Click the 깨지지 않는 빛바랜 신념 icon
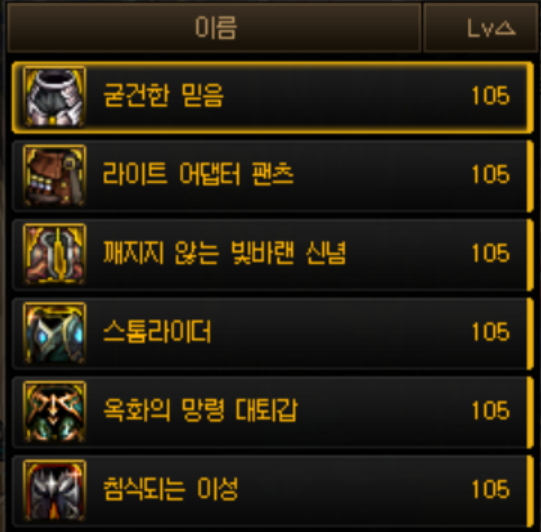Viewport: 541px width, 532px height. click(54, 255)
